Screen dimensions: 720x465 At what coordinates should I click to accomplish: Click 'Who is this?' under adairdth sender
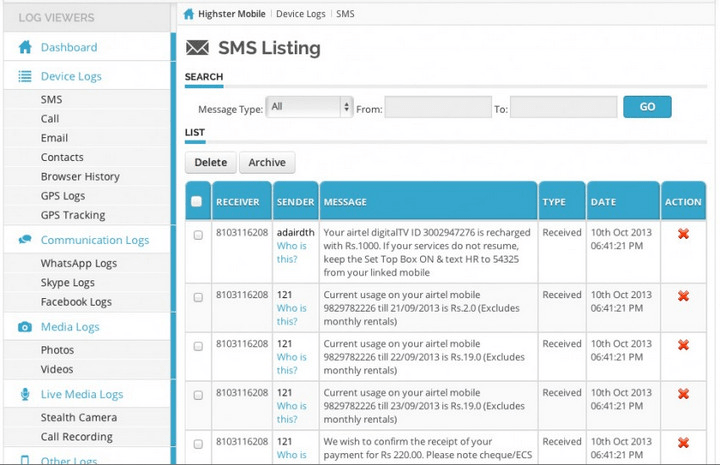tap(292, 252)
